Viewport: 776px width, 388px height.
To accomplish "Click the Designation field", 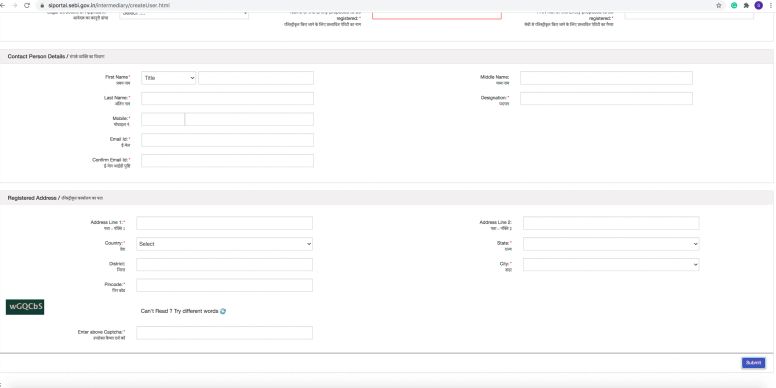I will 606,98.
